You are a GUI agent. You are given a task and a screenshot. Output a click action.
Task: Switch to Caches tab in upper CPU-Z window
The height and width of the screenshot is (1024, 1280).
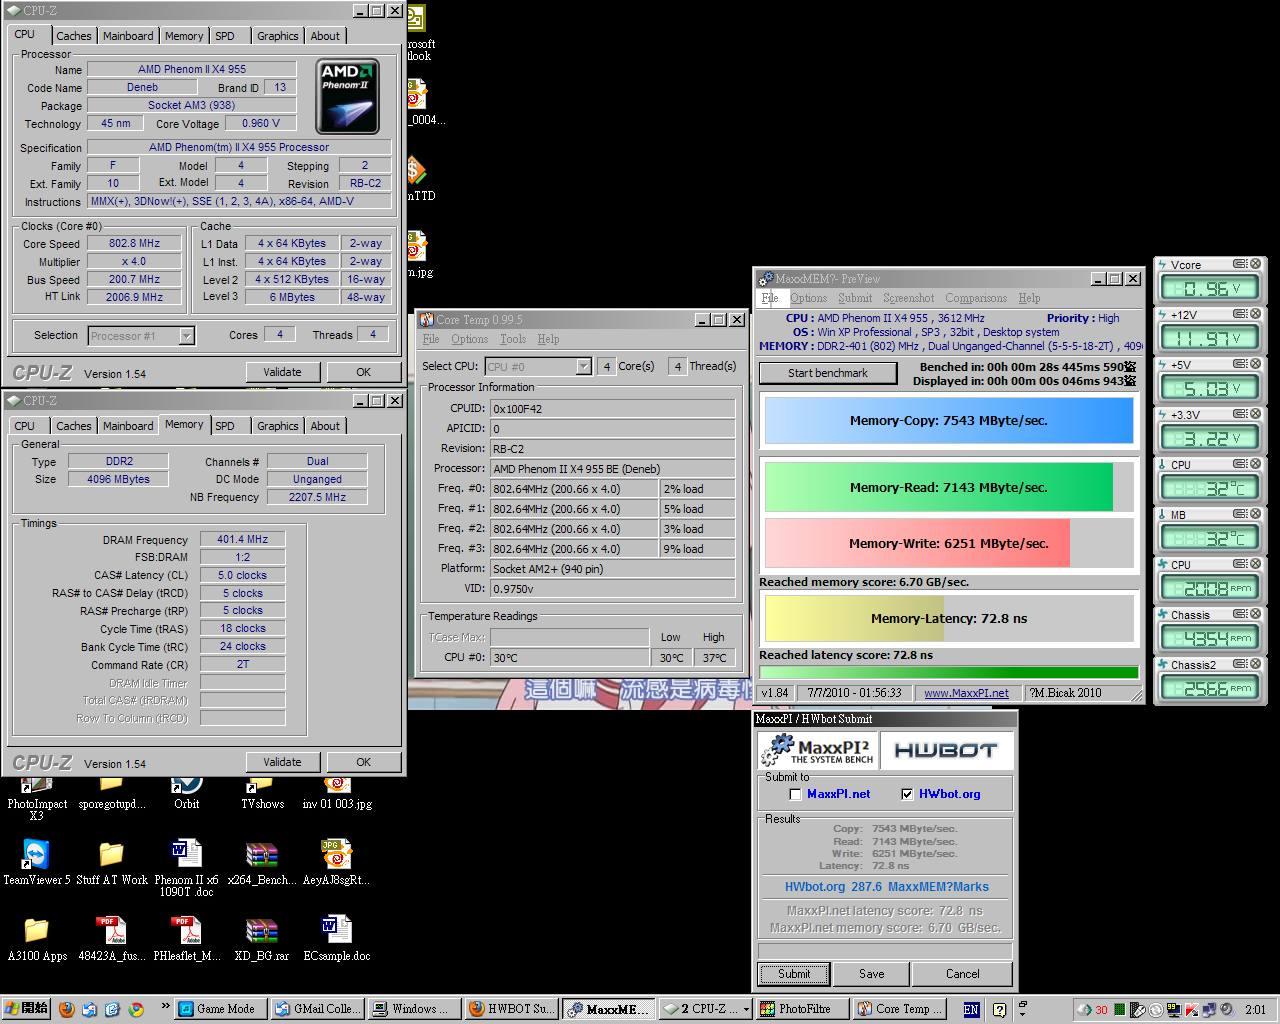pos(73,36)
